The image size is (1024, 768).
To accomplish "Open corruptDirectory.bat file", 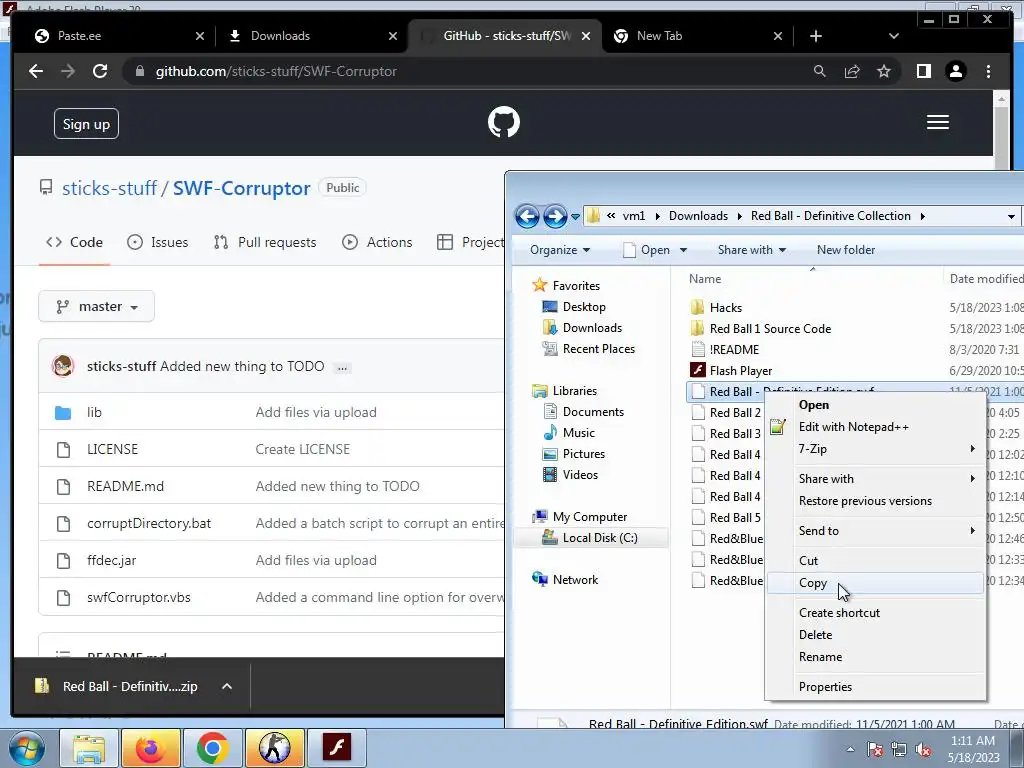I will tap(149, 523).
